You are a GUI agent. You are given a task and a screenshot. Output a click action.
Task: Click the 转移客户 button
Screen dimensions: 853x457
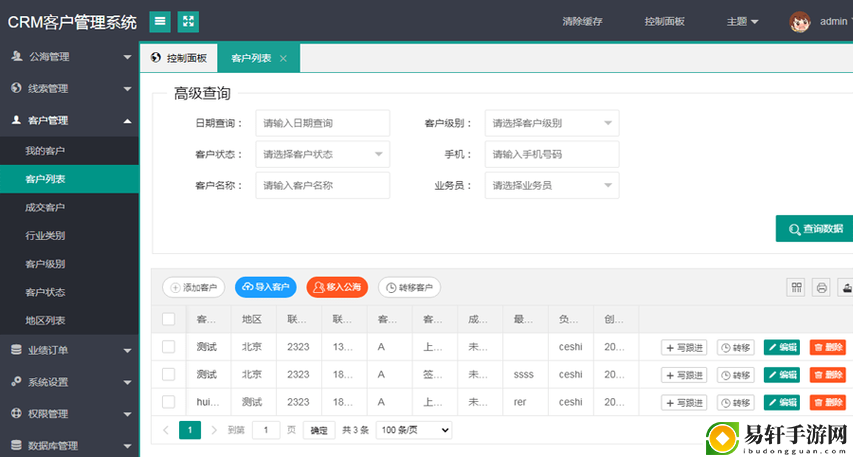click(x=409, y=287)
